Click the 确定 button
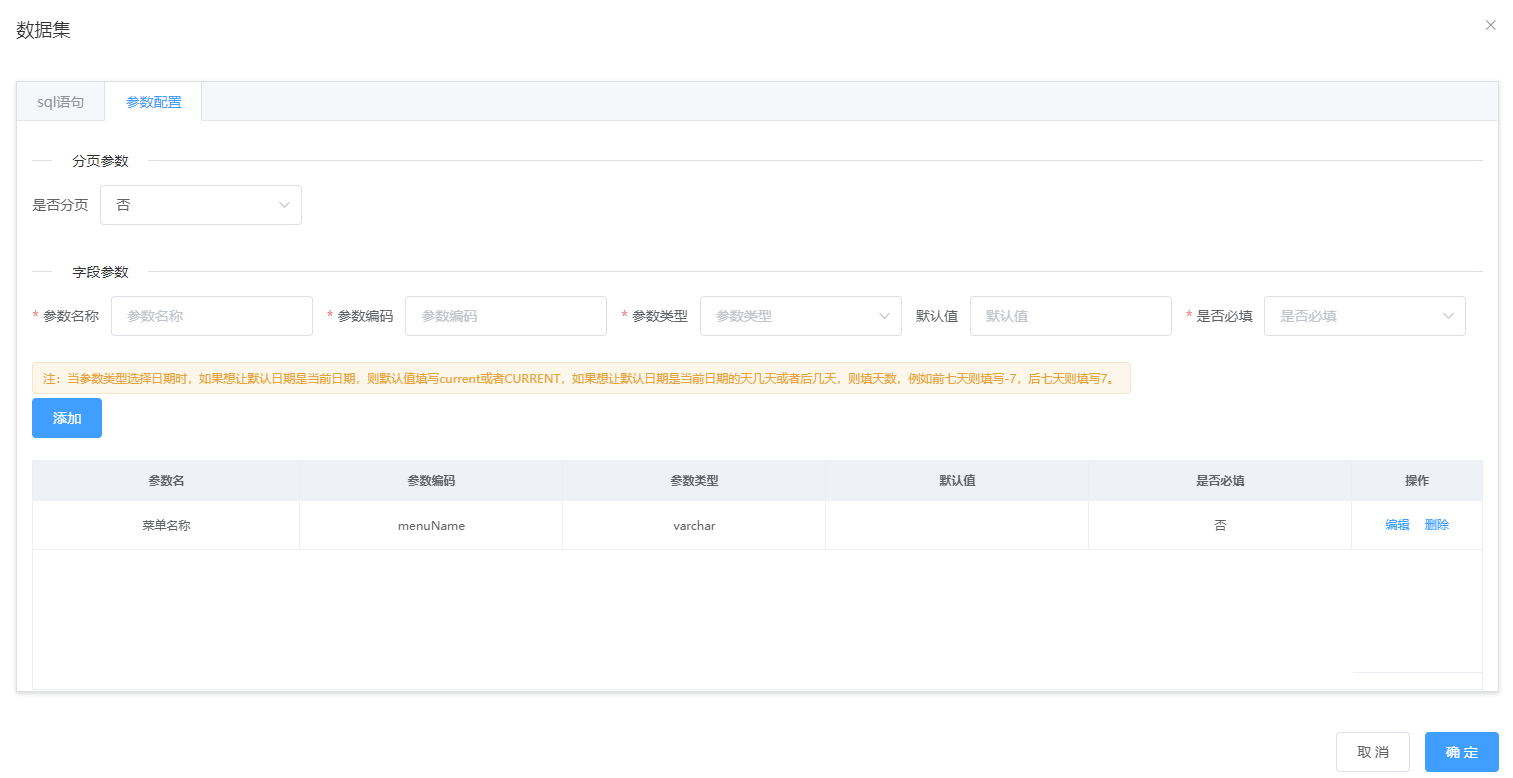 [x=1460, y=751]
